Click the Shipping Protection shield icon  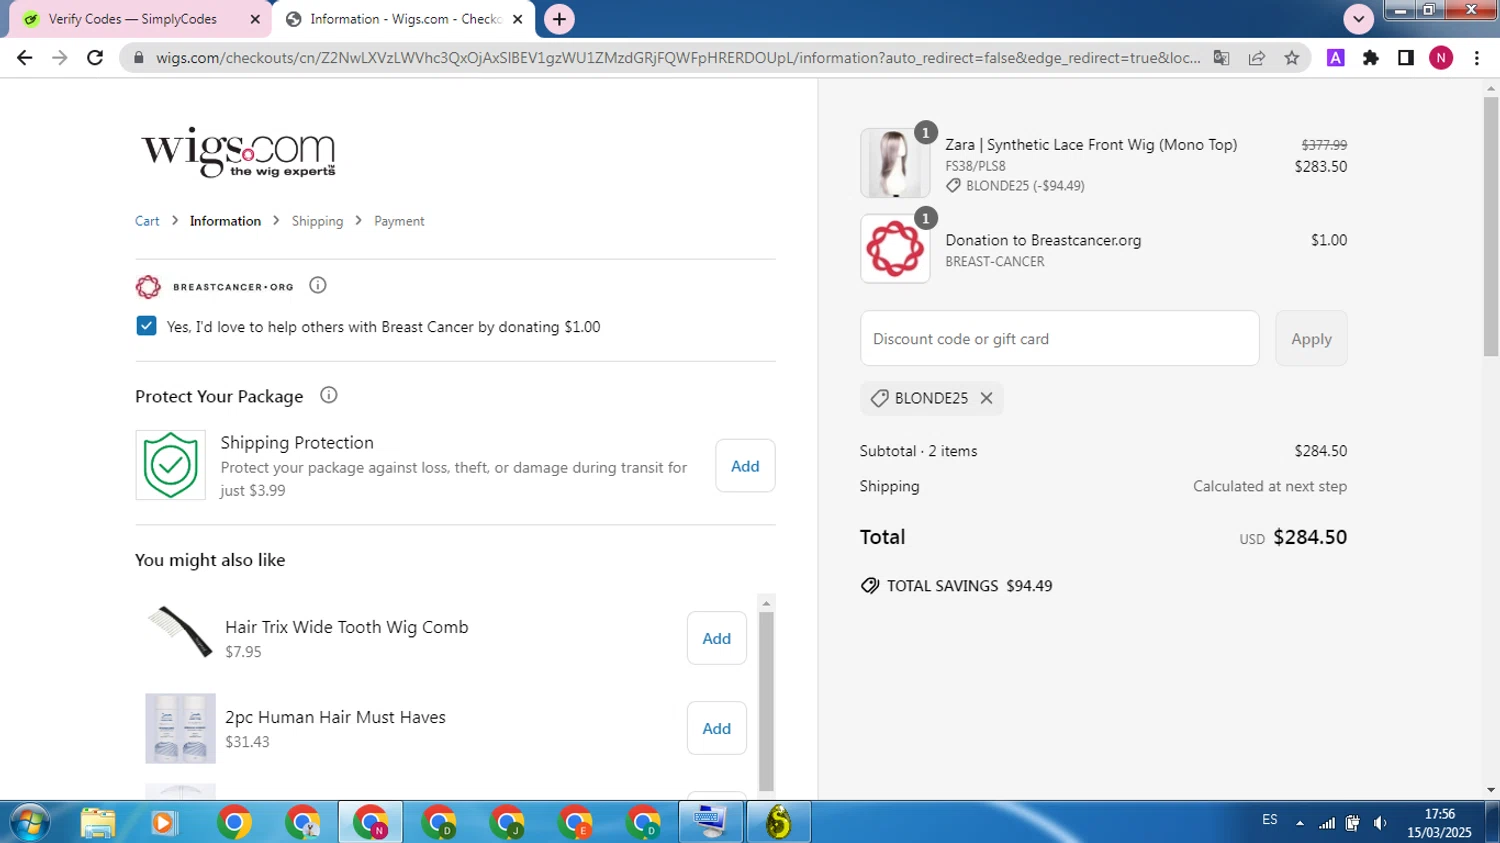tap(170, 465)
